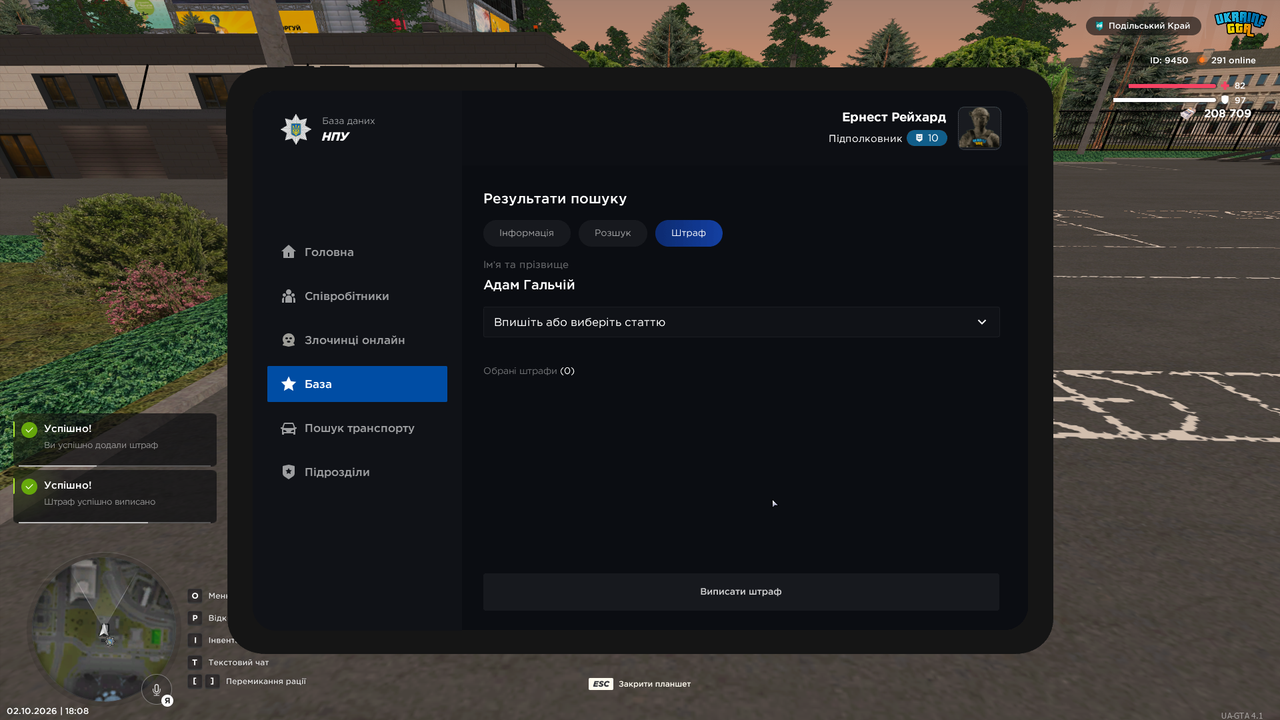Select the Штраф tab

(x=689, y=233)
